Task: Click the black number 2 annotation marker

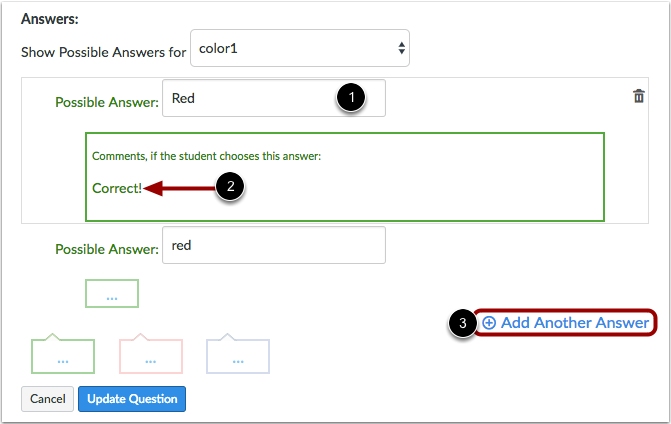Action: tap(230, 187)
